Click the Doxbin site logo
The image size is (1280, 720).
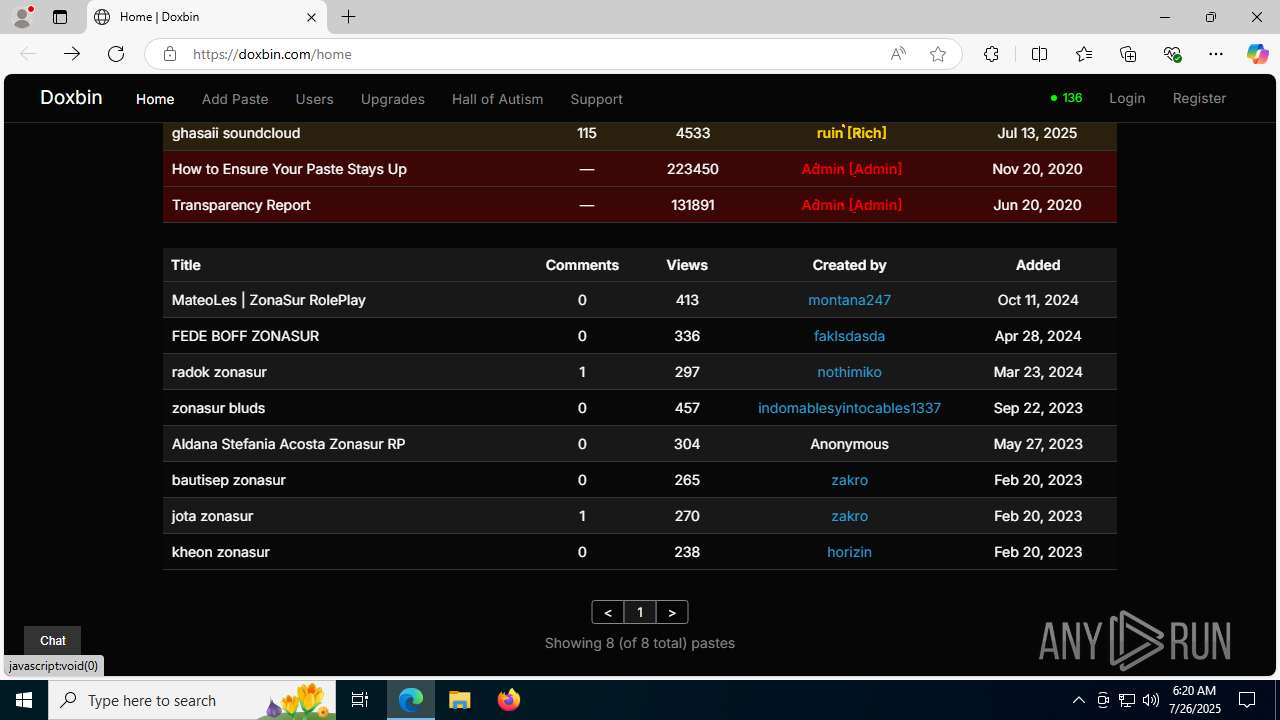71,97
